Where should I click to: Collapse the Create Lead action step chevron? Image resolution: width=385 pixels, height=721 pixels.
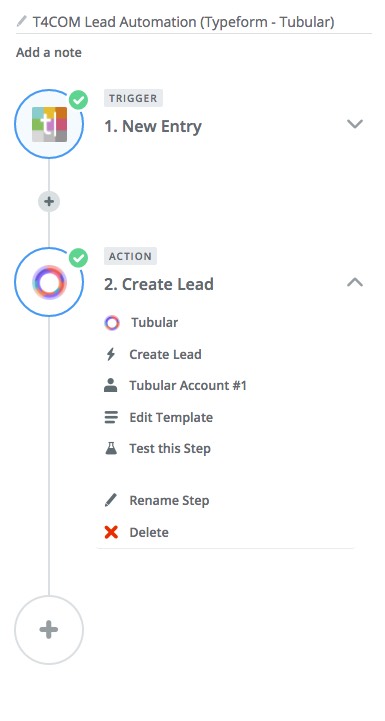[x=355, y=282]
